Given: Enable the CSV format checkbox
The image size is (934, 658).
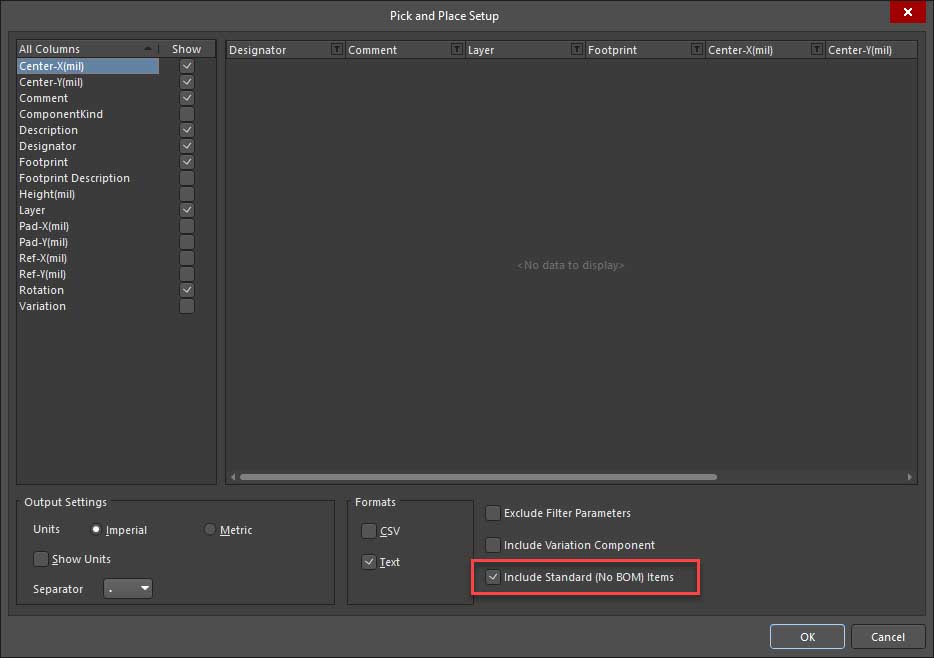Looking at the screenshot, I should pyautogui.click(x=369, y=531).
